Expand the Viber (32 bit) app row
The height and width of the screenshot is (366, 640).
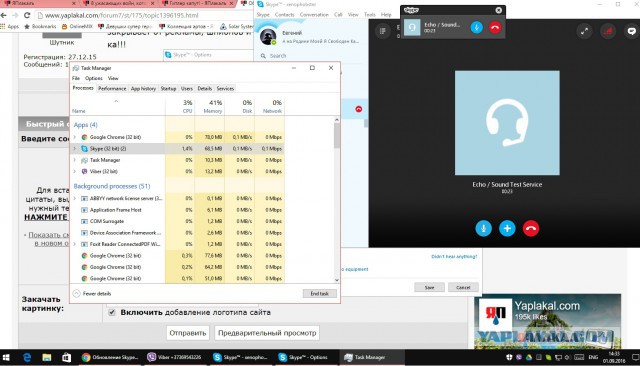pyautogui.click(x=75, y=171)
